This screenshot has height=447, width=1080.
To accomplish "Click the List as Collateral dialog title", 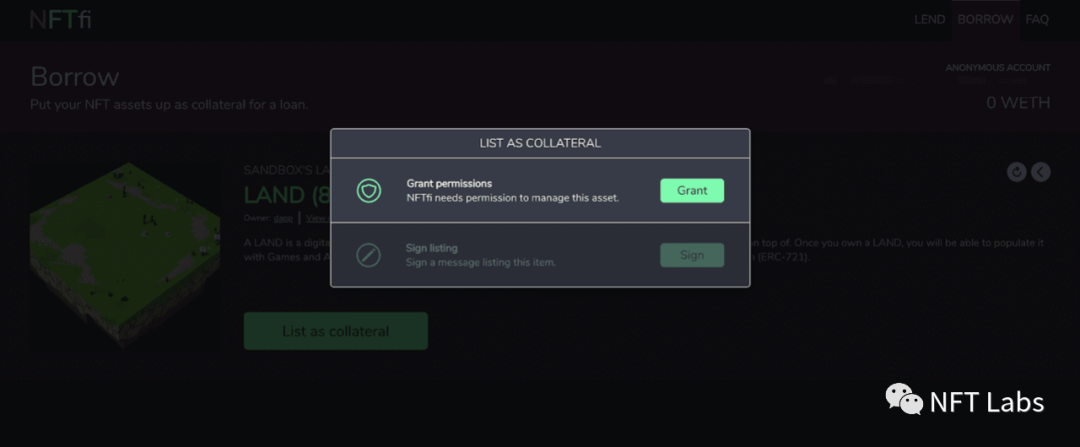I will pos(540,143).
